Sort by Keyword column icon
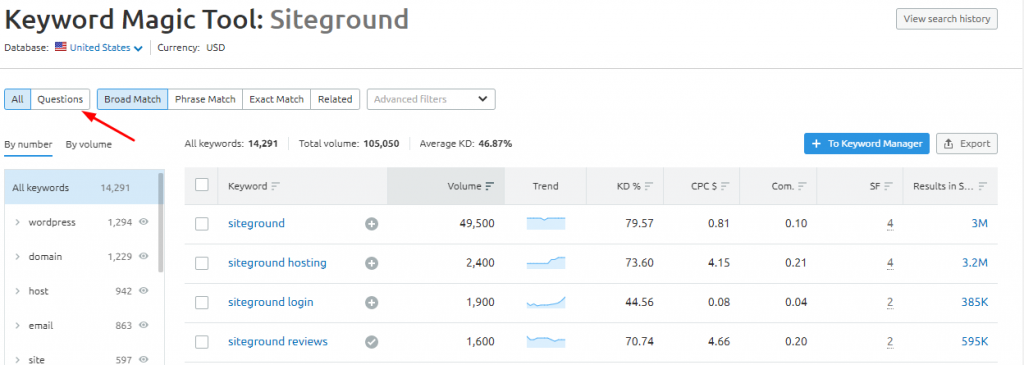The width and height of the screenshot is (1024, 365). coord(275,186)
